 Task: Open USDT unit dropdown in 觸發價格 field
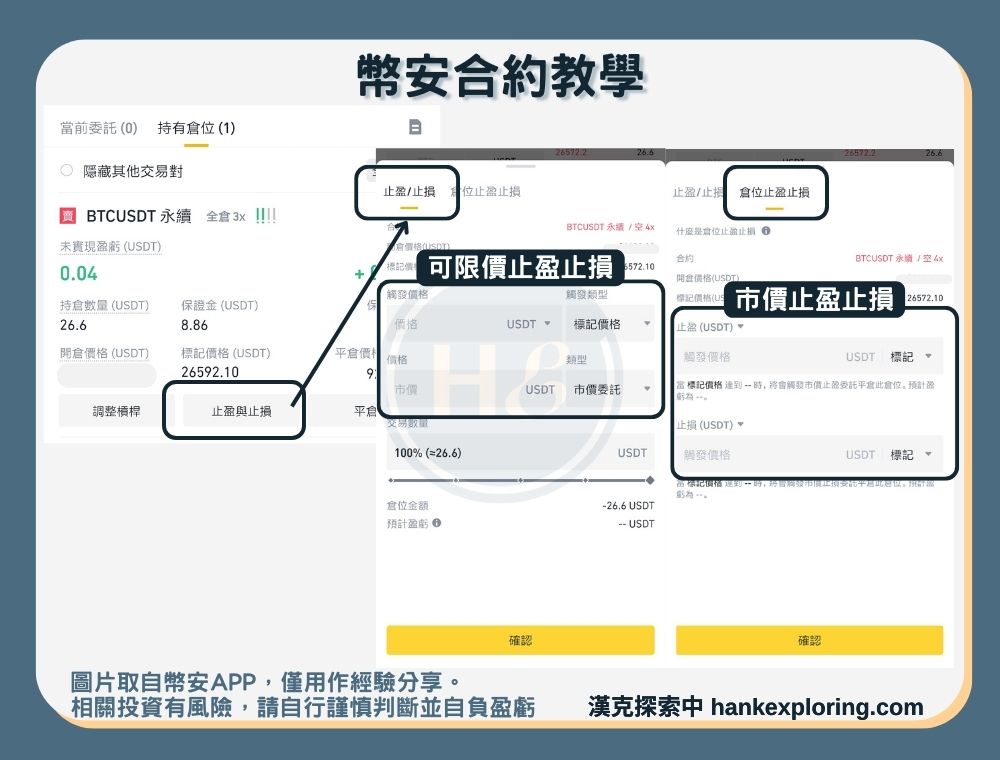point(529,324)
